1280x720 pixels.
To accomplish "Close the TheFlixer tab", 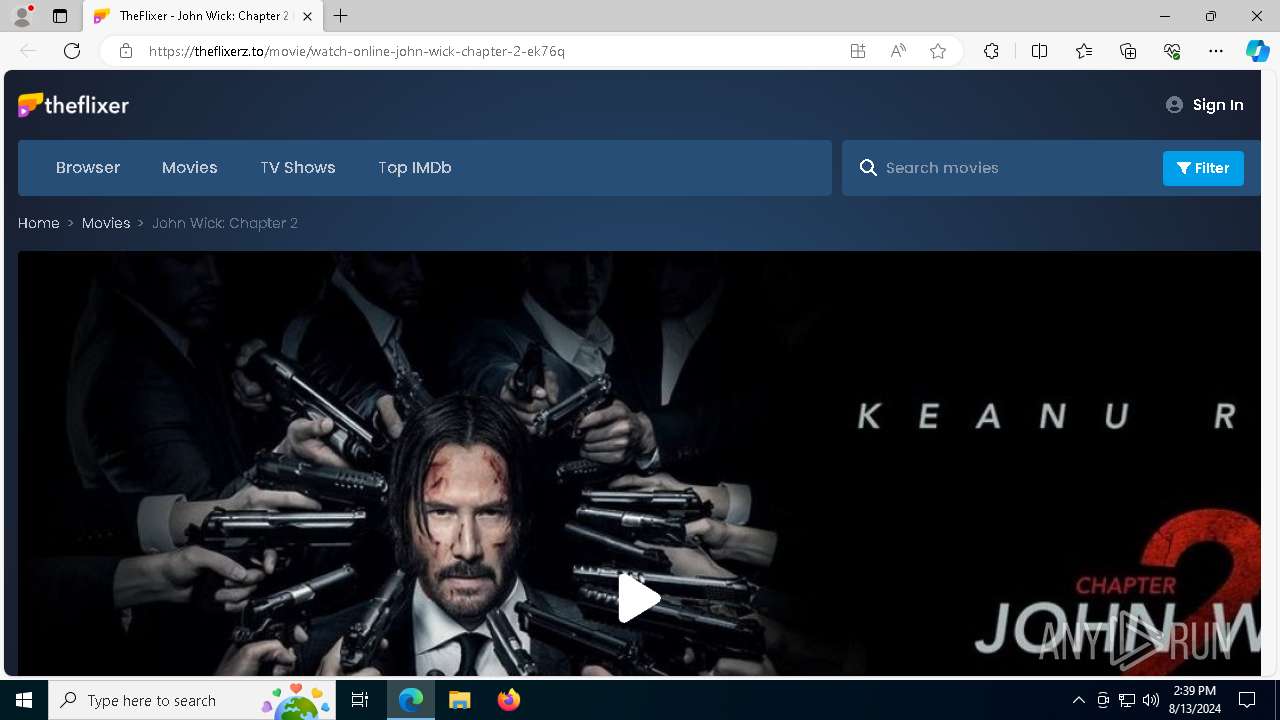I will pyautogui.click(x=307, y=16).
